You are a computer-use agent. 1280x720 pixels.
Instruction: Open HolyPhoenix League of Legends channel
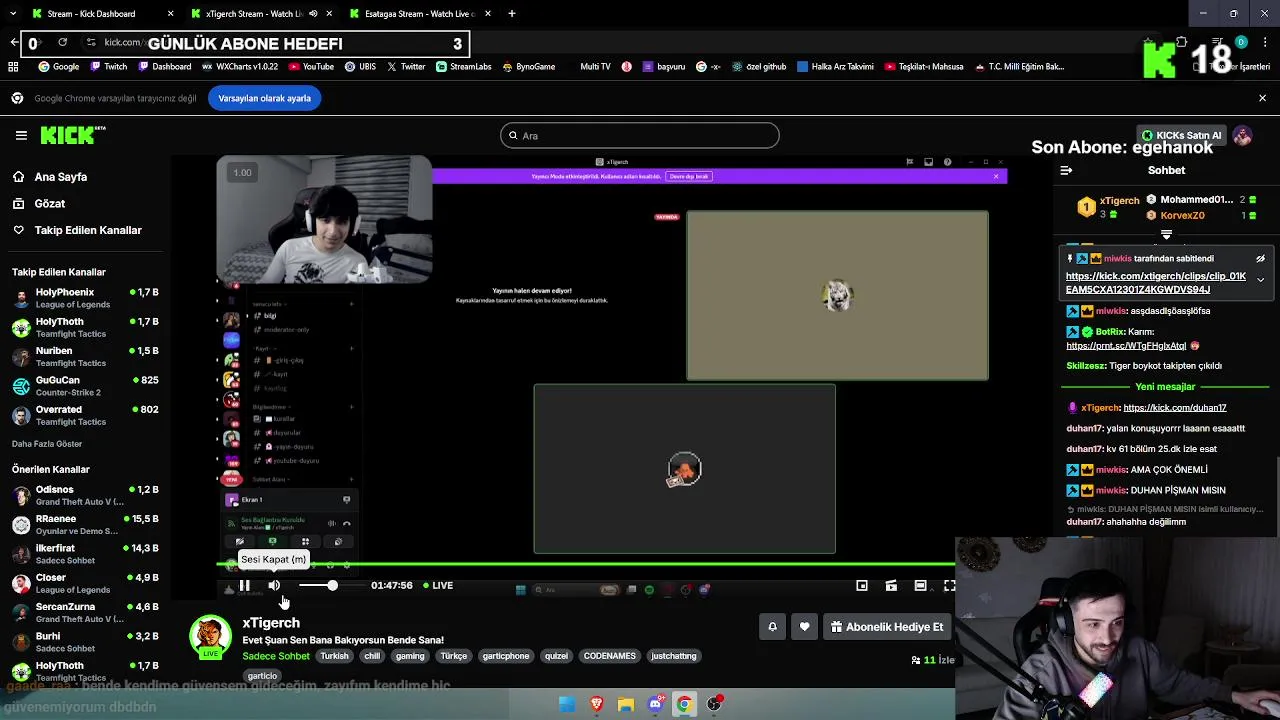(x=85, y=298)
